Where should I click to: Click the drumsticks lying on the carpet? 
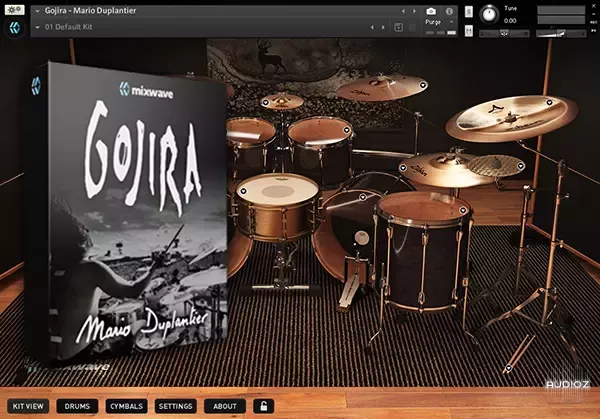(x=521, y=352)
